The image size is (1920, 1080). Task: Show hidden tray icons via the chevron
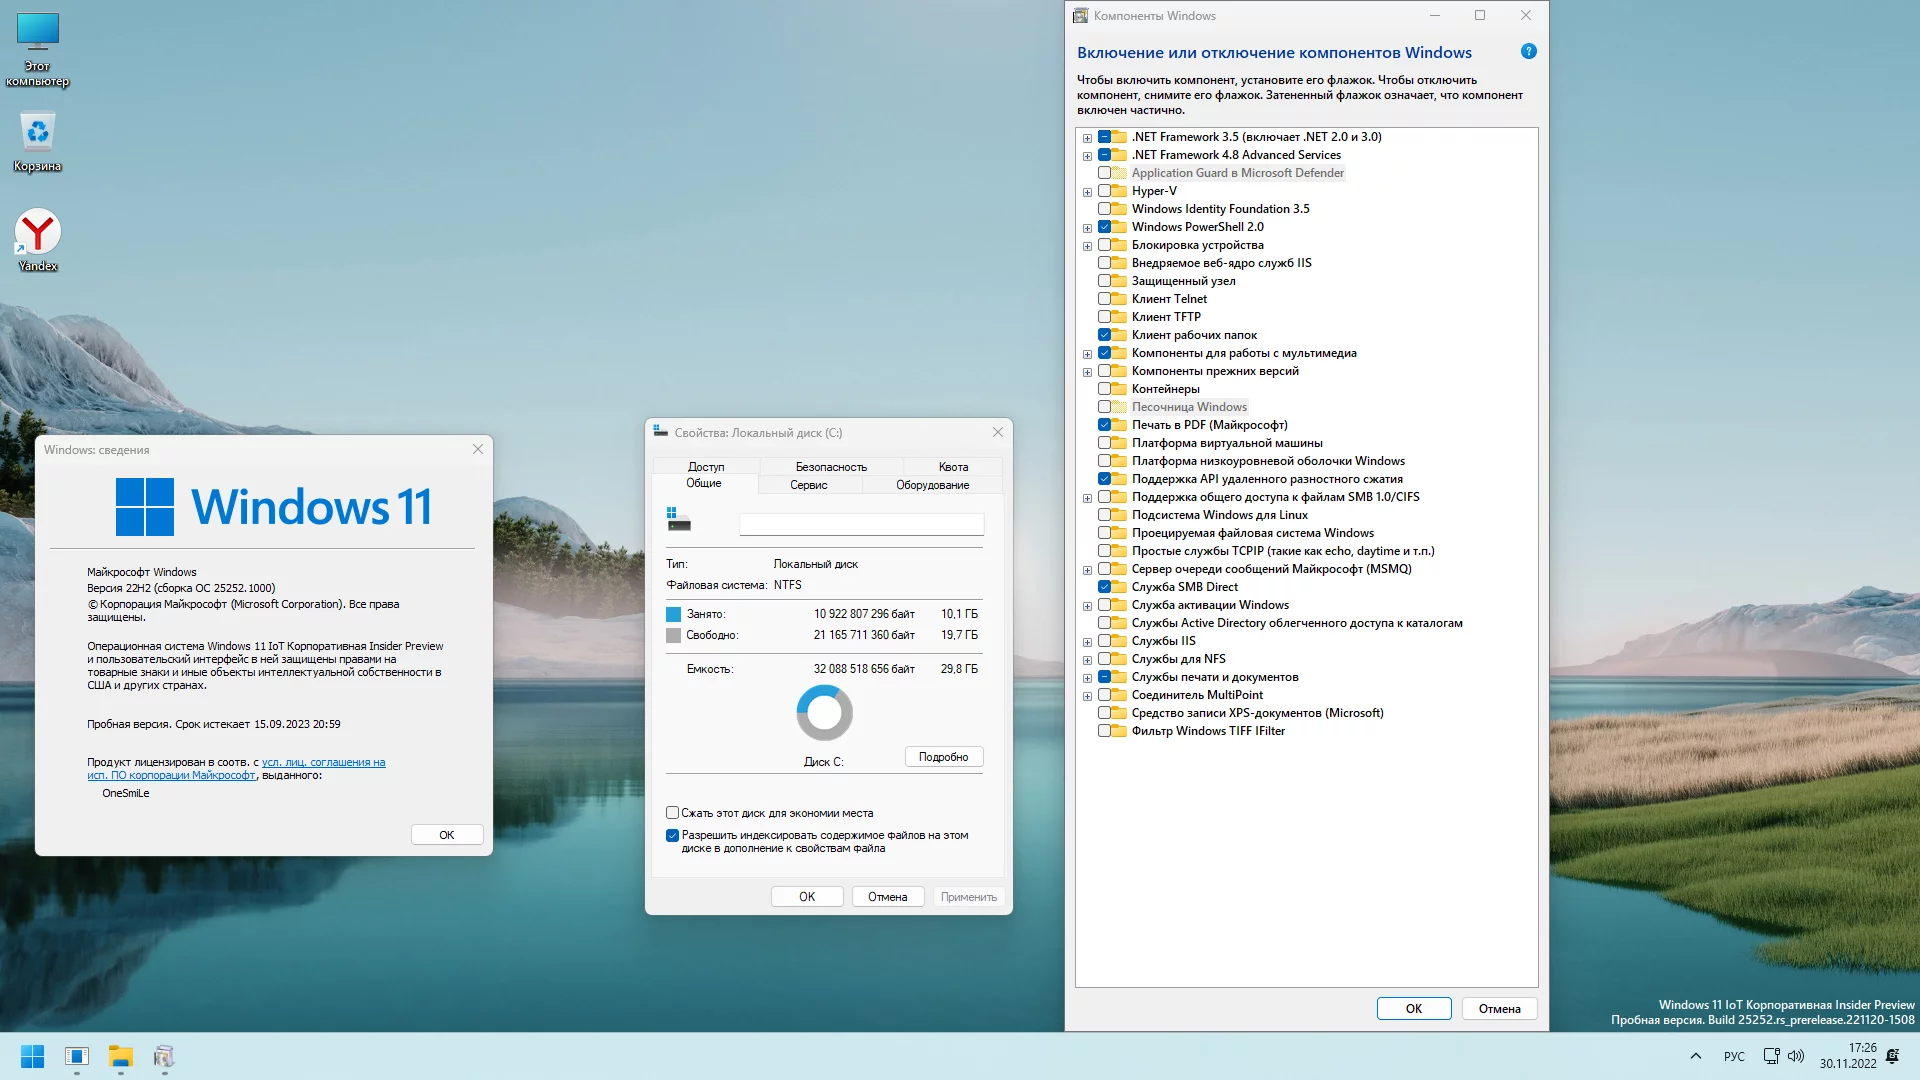click(1695, 1056)
